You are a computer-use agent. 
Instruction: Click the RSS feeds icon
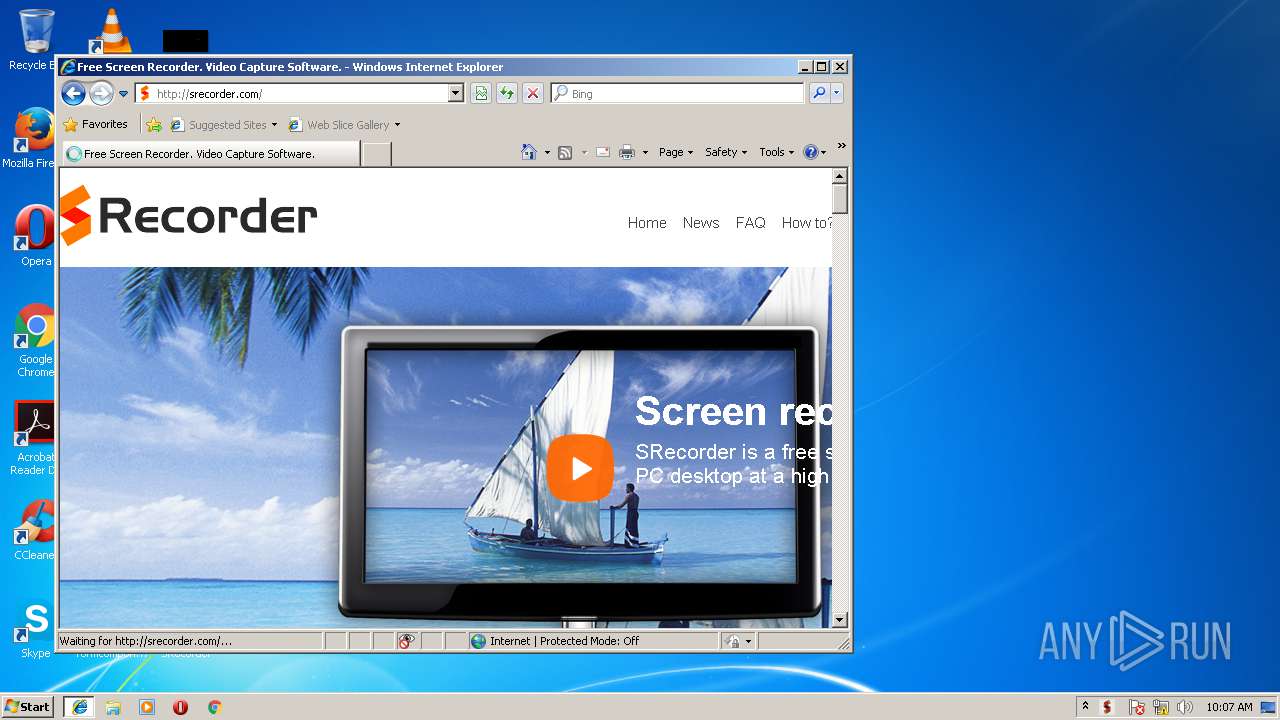pos(565,152)
